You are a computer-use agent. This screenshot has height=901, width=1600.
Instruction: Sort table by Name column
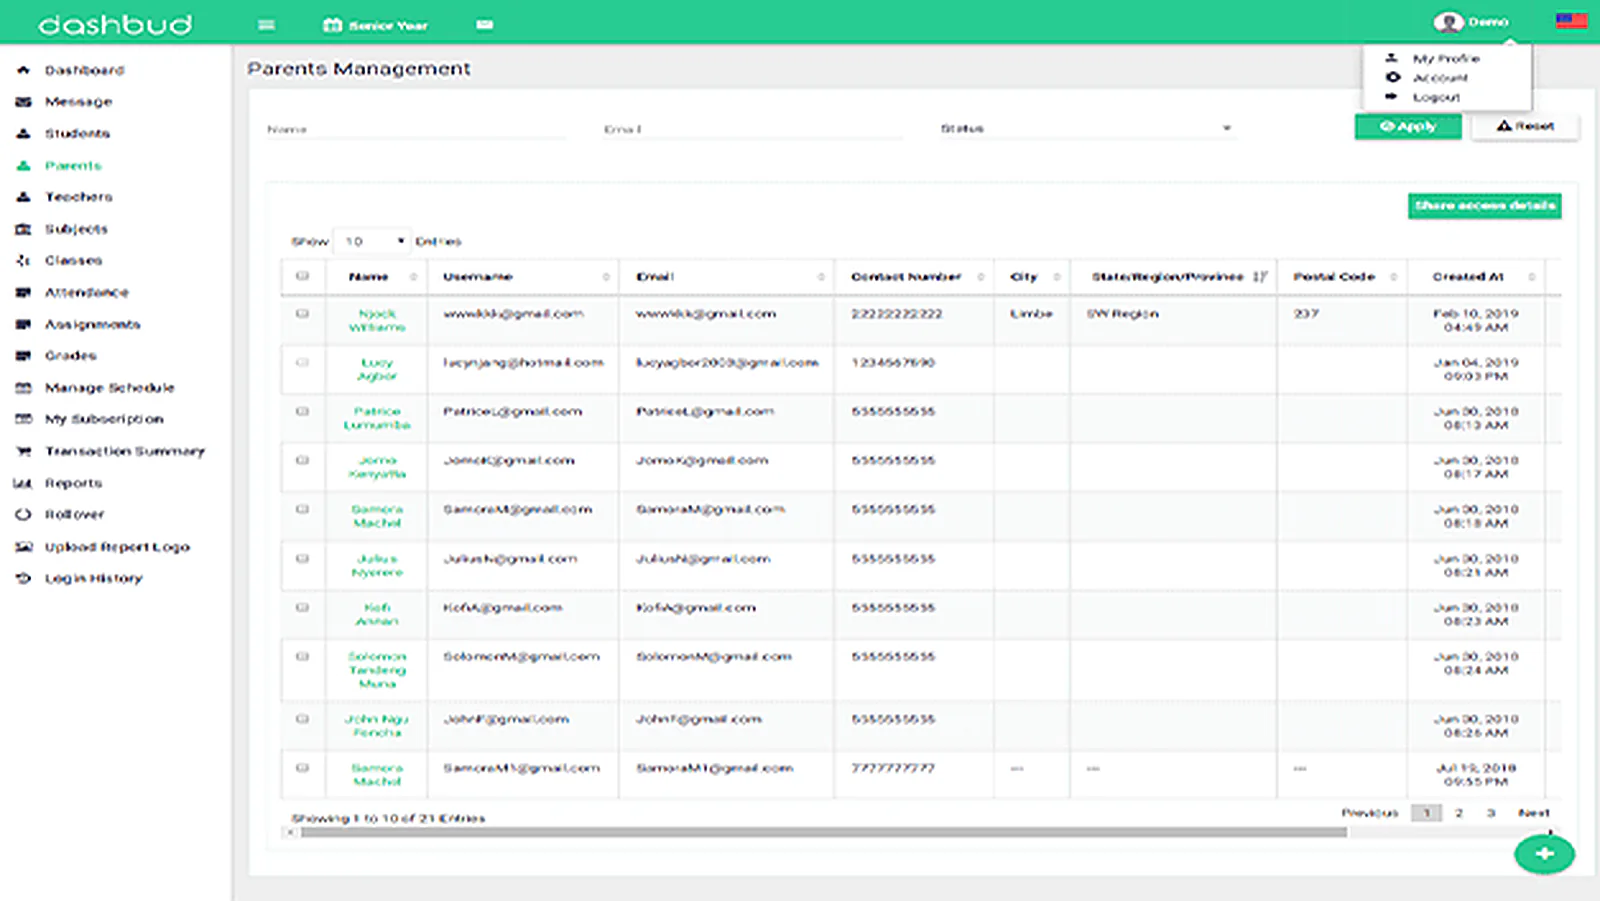pos(376,277)
